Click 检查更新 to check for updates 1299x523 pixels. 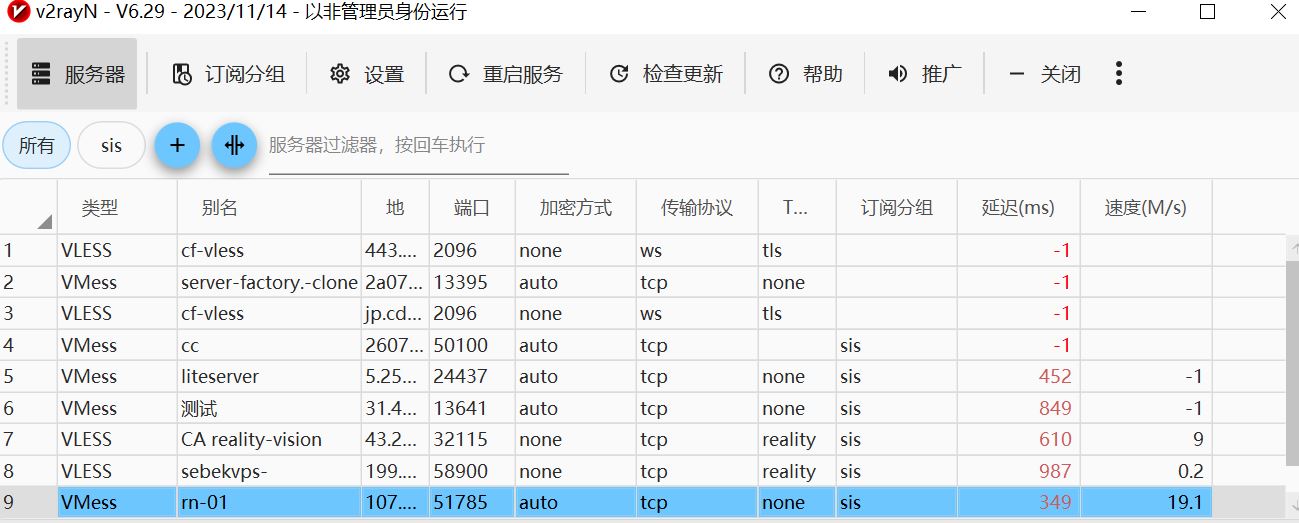665,74
